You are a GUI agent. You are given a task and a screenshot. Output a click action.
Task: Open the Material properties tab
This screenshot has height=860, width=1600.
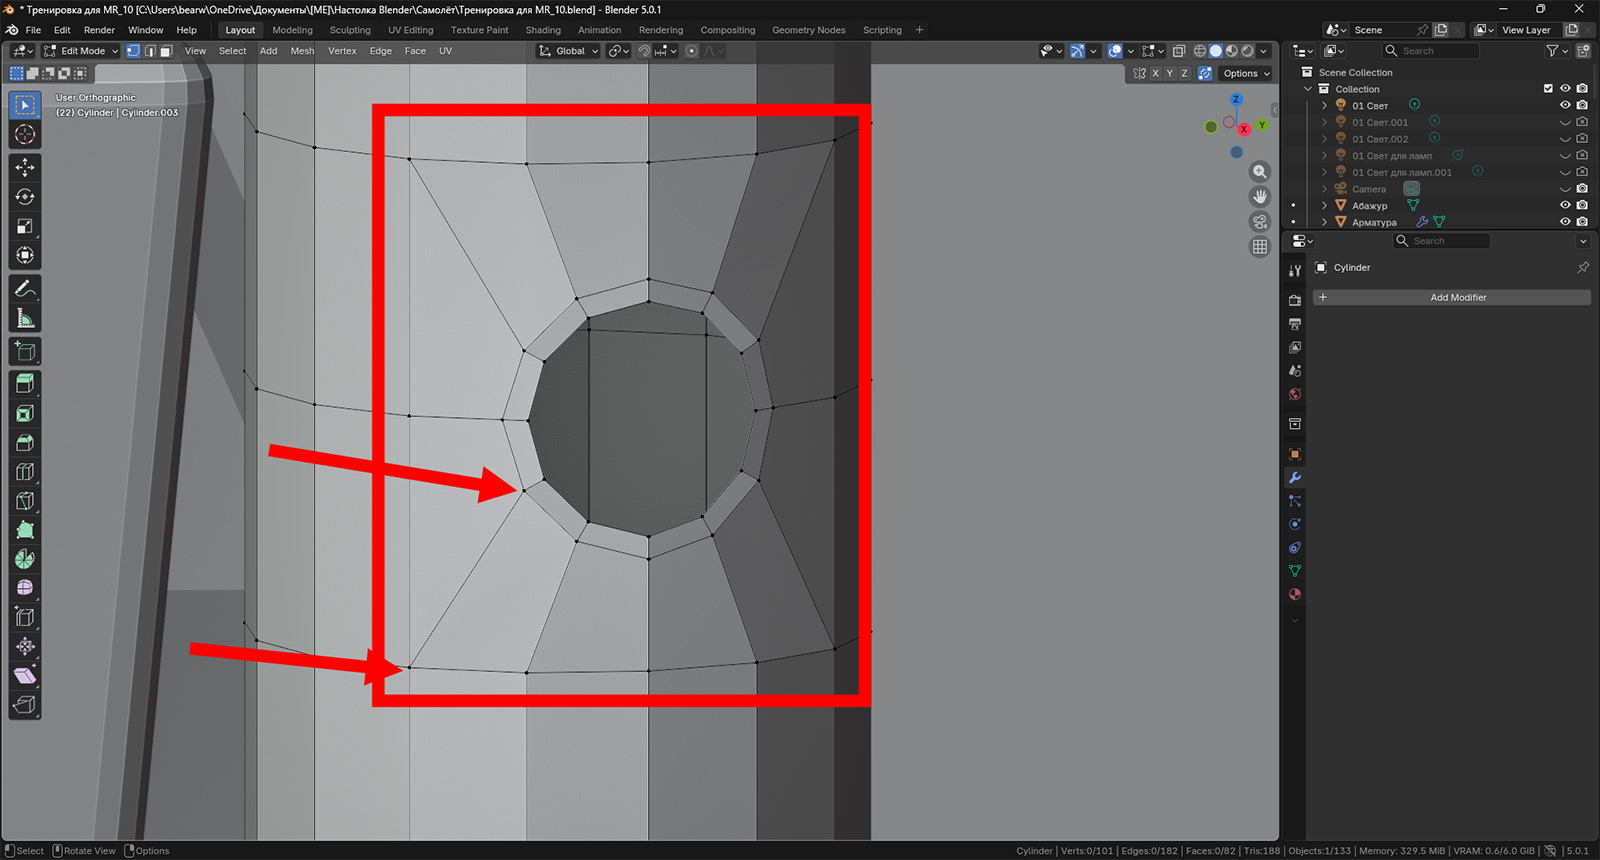click(x=1295, y=594)
